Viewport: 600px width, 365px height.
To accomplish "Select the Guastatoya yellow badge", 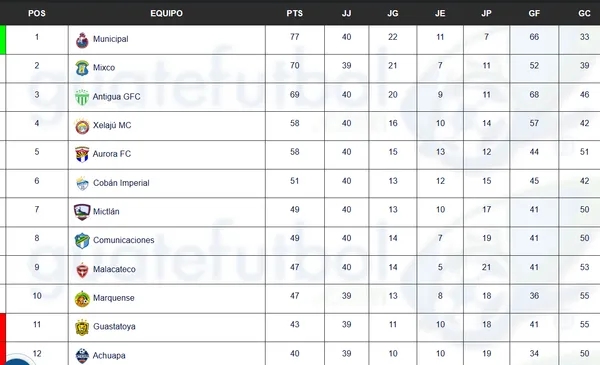I will click(82, 327).
